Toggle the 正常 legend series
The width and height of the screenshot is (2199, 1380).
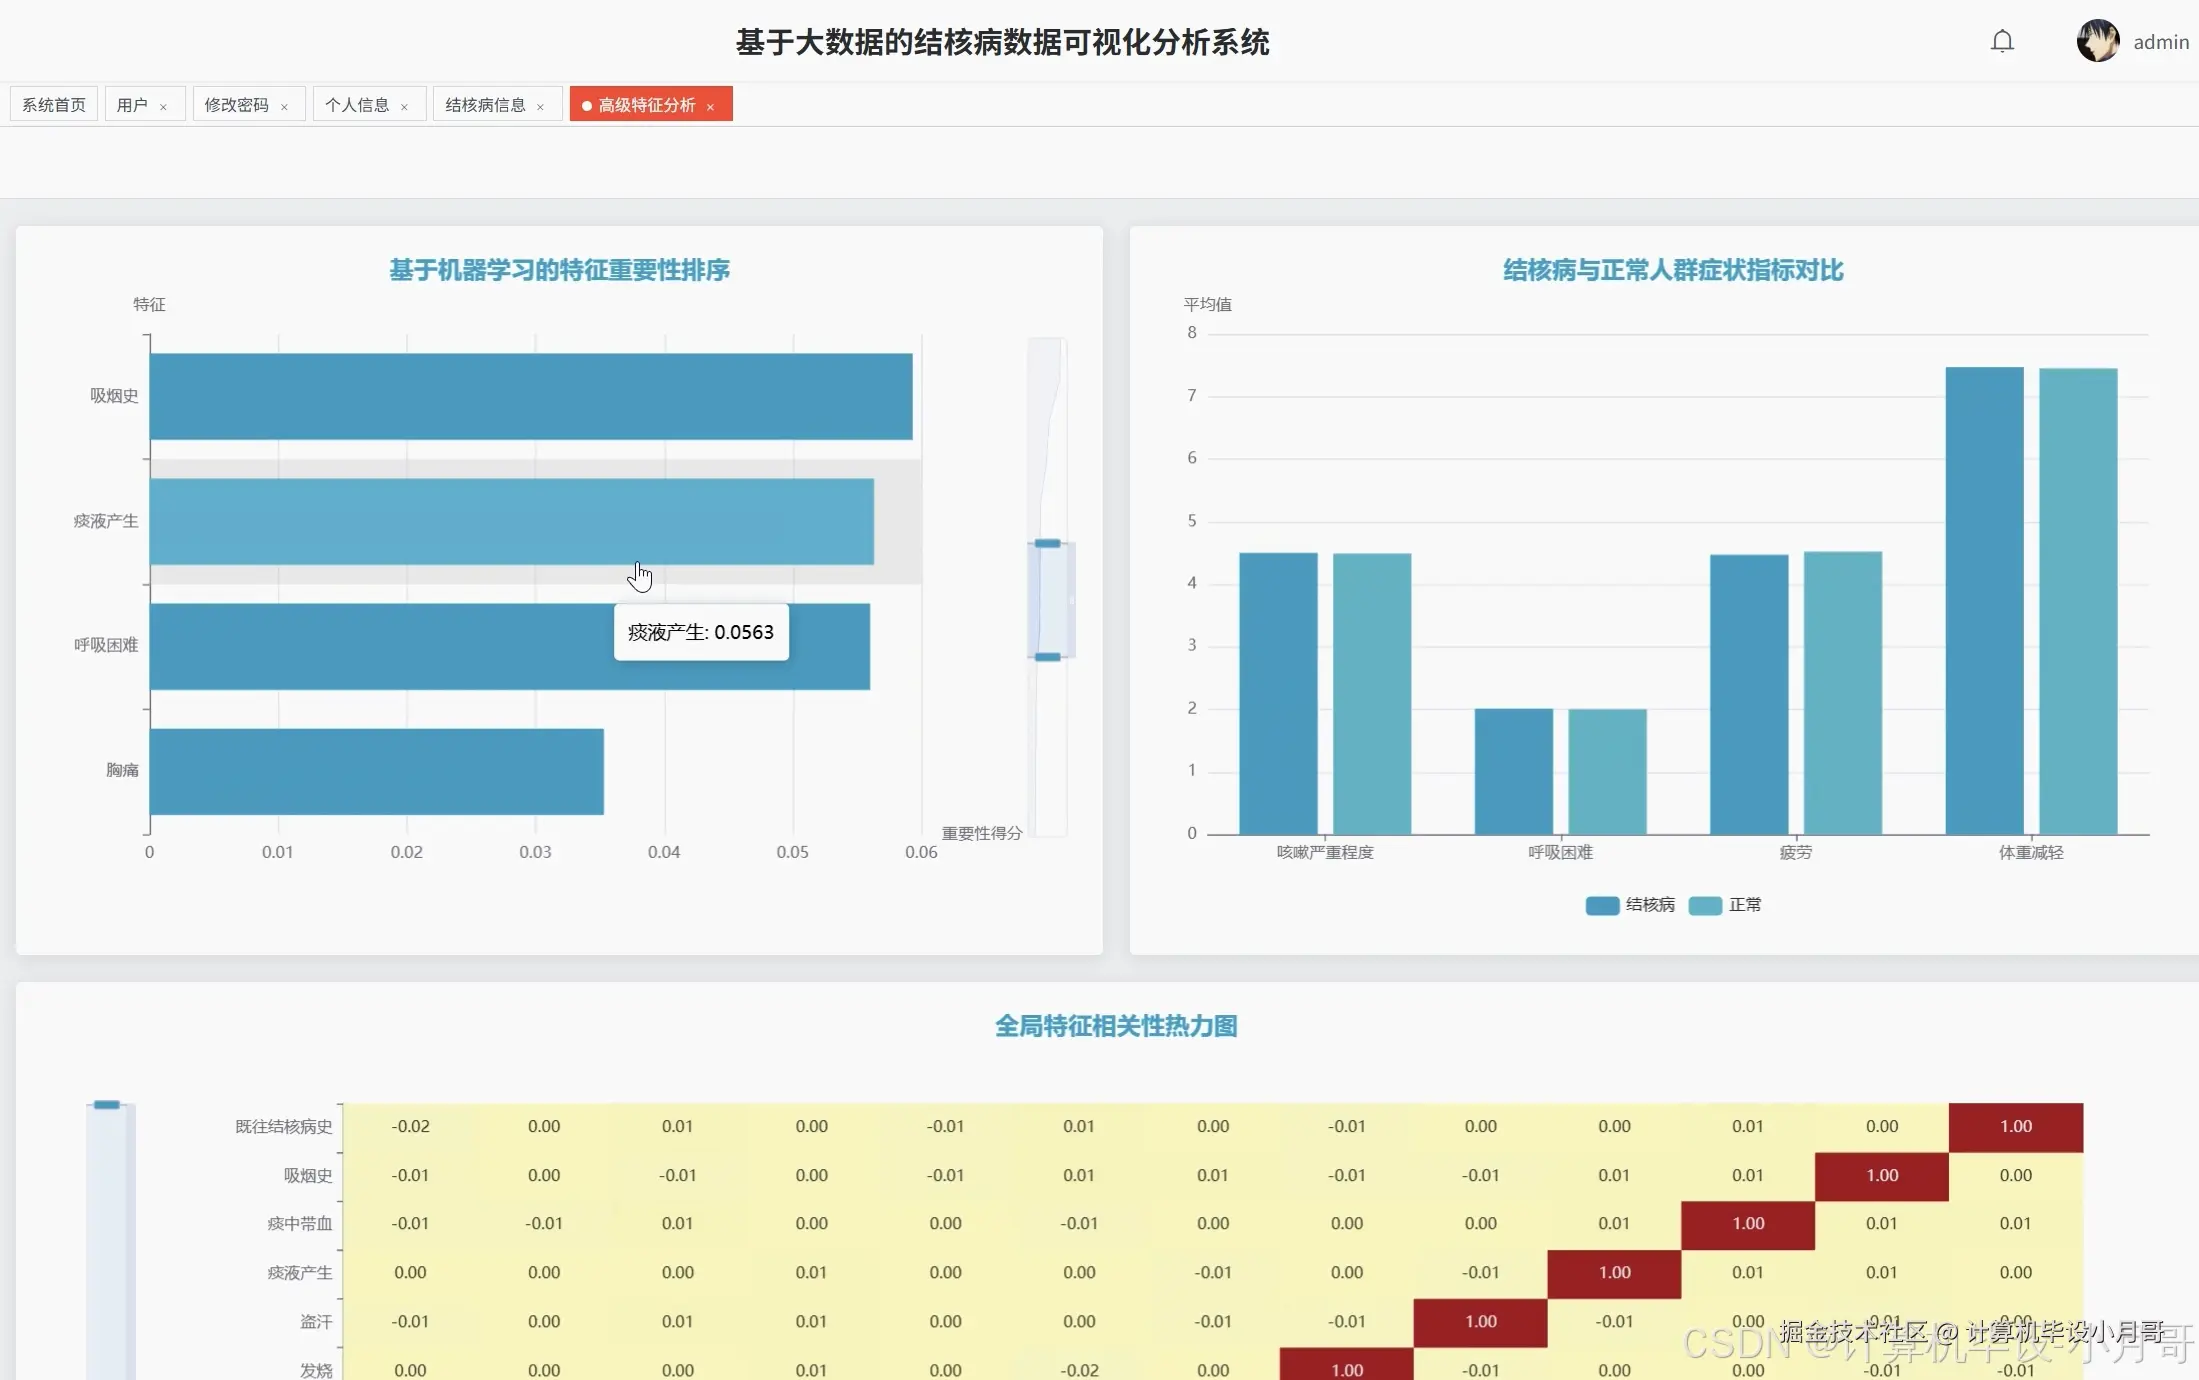(1725, 905)
